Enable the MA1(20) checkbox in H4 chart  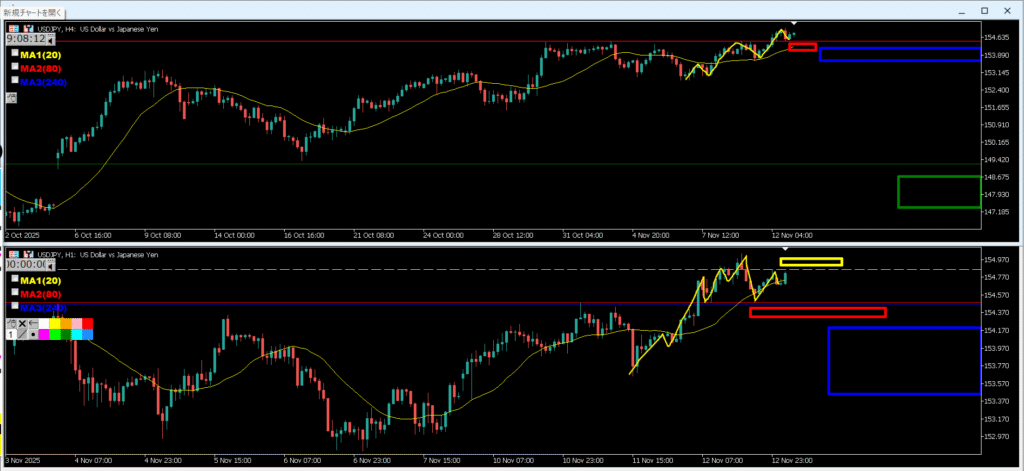[x=14, y=52]
